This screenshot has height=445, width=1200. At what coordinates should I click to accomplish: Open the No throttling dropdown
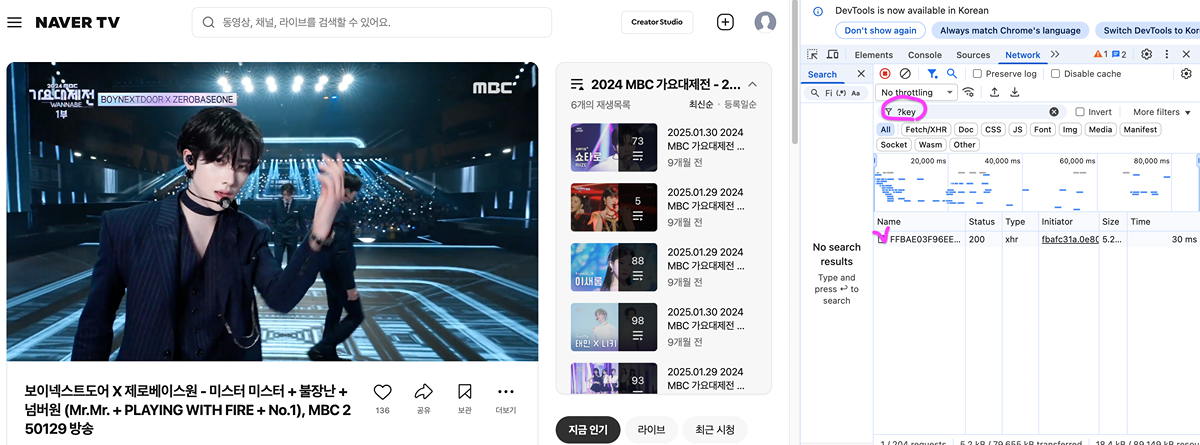[917, 93]
